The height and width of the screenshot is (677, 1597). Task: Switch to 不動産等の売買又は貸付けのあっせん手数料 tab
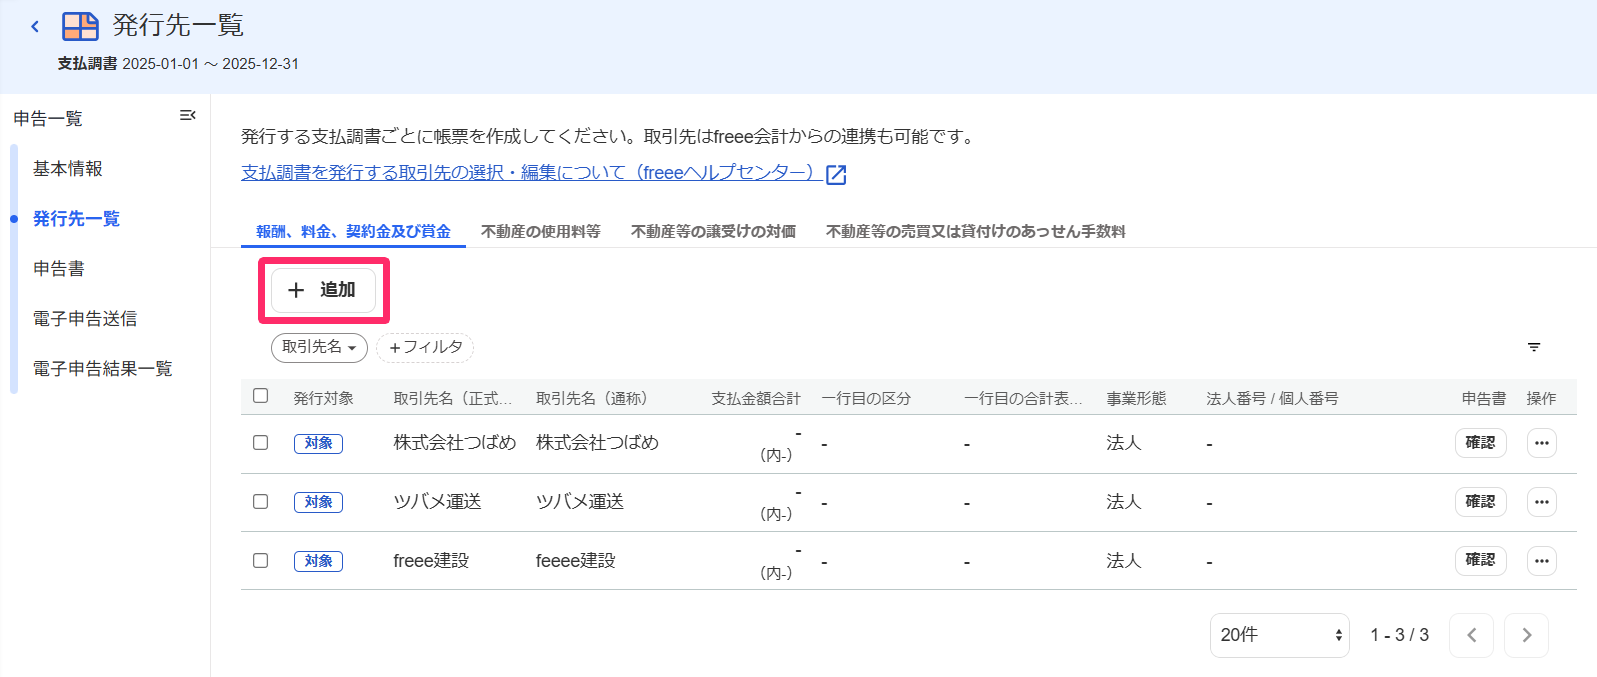(976, 231)
